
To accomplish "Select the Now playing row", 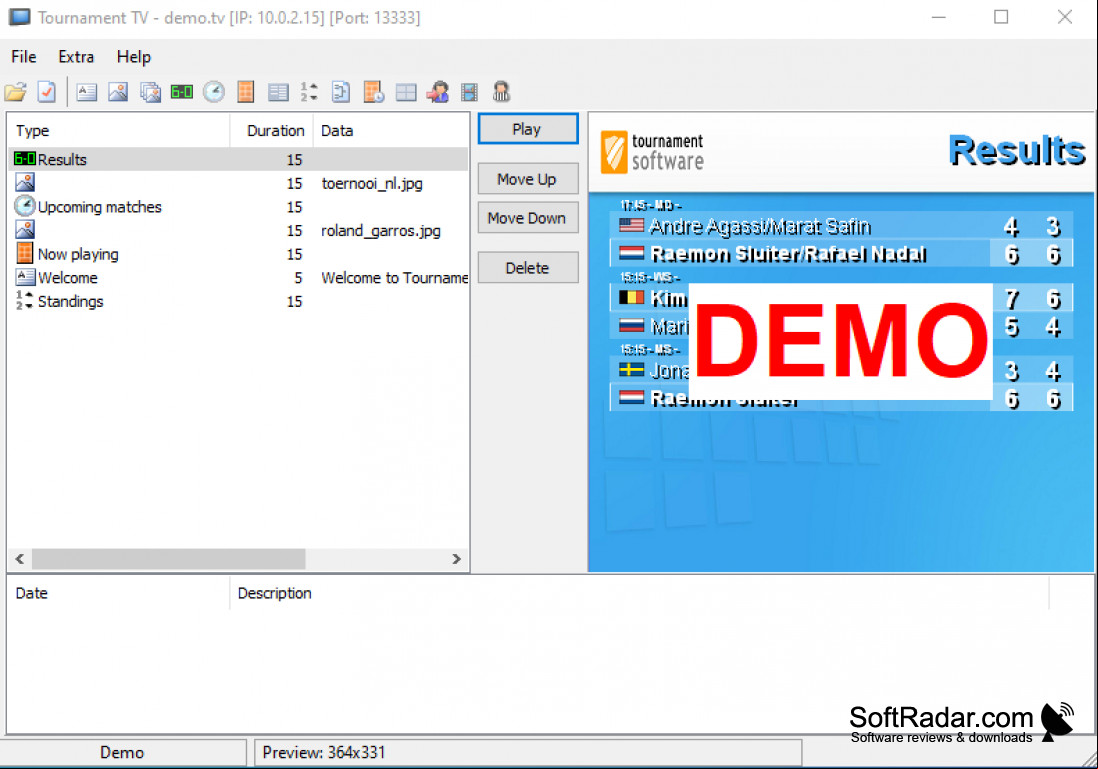I will pos(238,254).
